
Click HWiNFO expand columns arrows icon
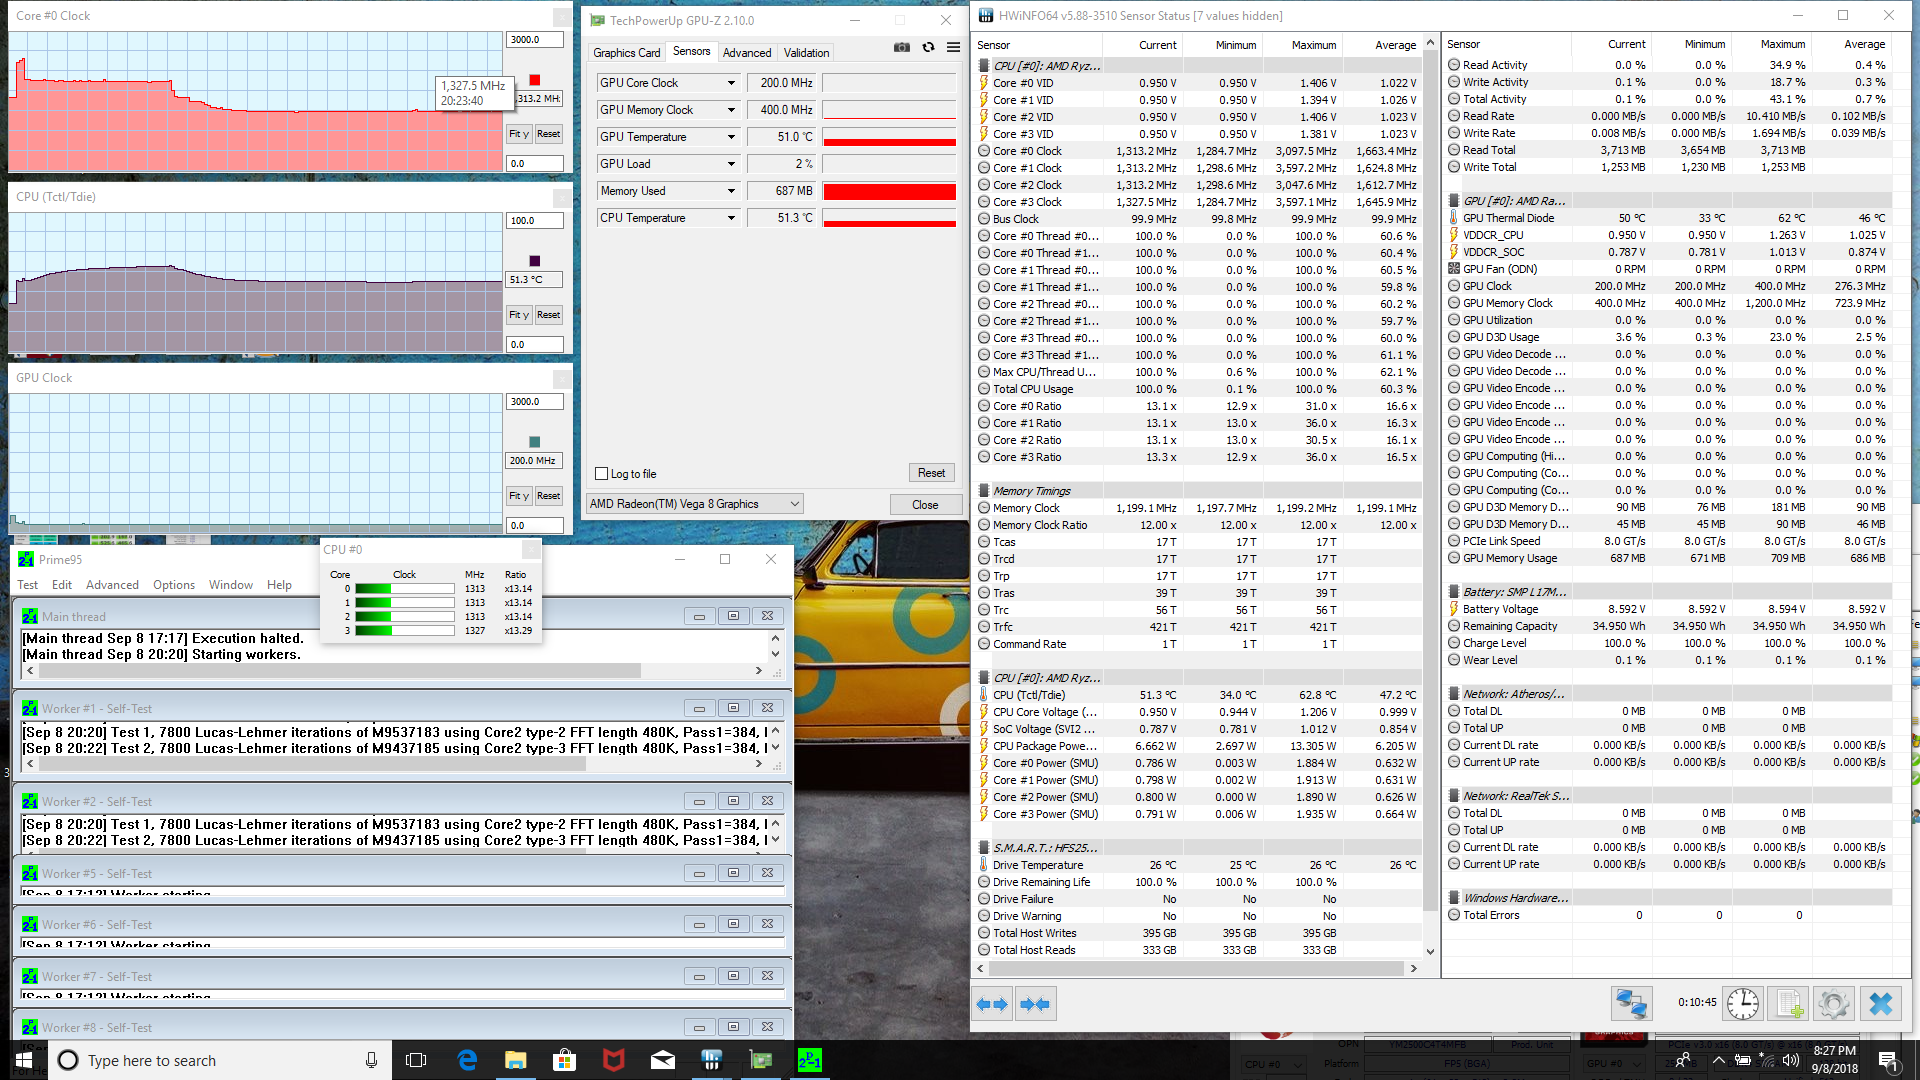point(992,1004)
